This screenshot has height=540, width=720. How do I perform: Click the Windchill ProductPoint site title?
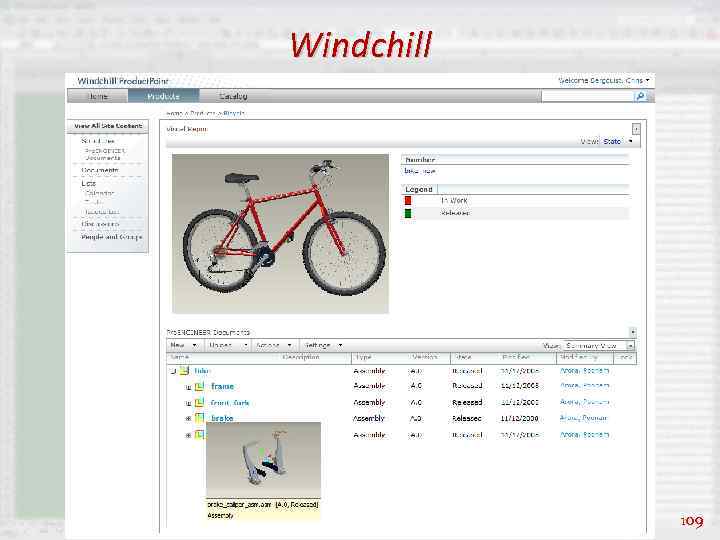[123, 81]
